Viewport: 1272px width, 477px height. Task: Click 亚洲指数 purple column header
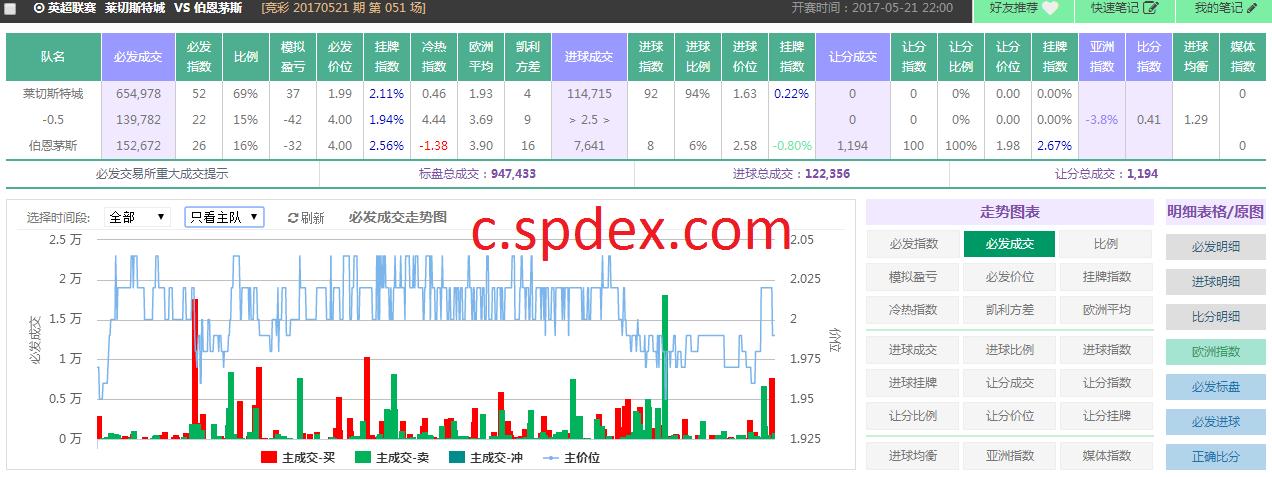1102,57
